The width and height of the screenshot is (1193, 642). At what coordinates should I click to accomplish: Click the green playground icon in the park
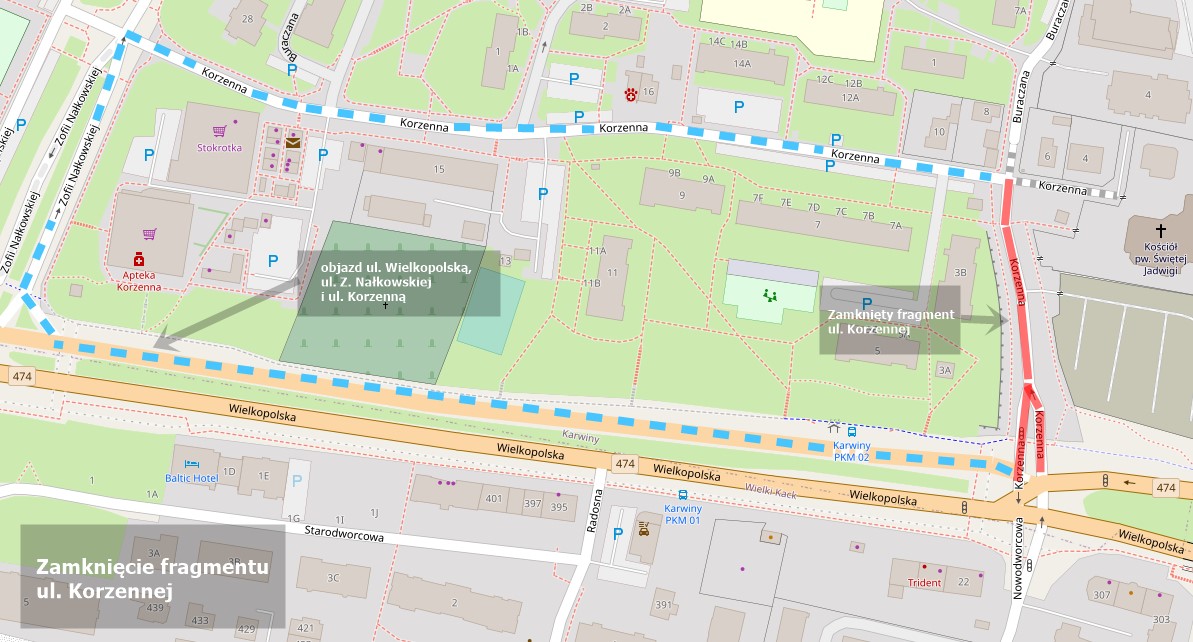770,295
